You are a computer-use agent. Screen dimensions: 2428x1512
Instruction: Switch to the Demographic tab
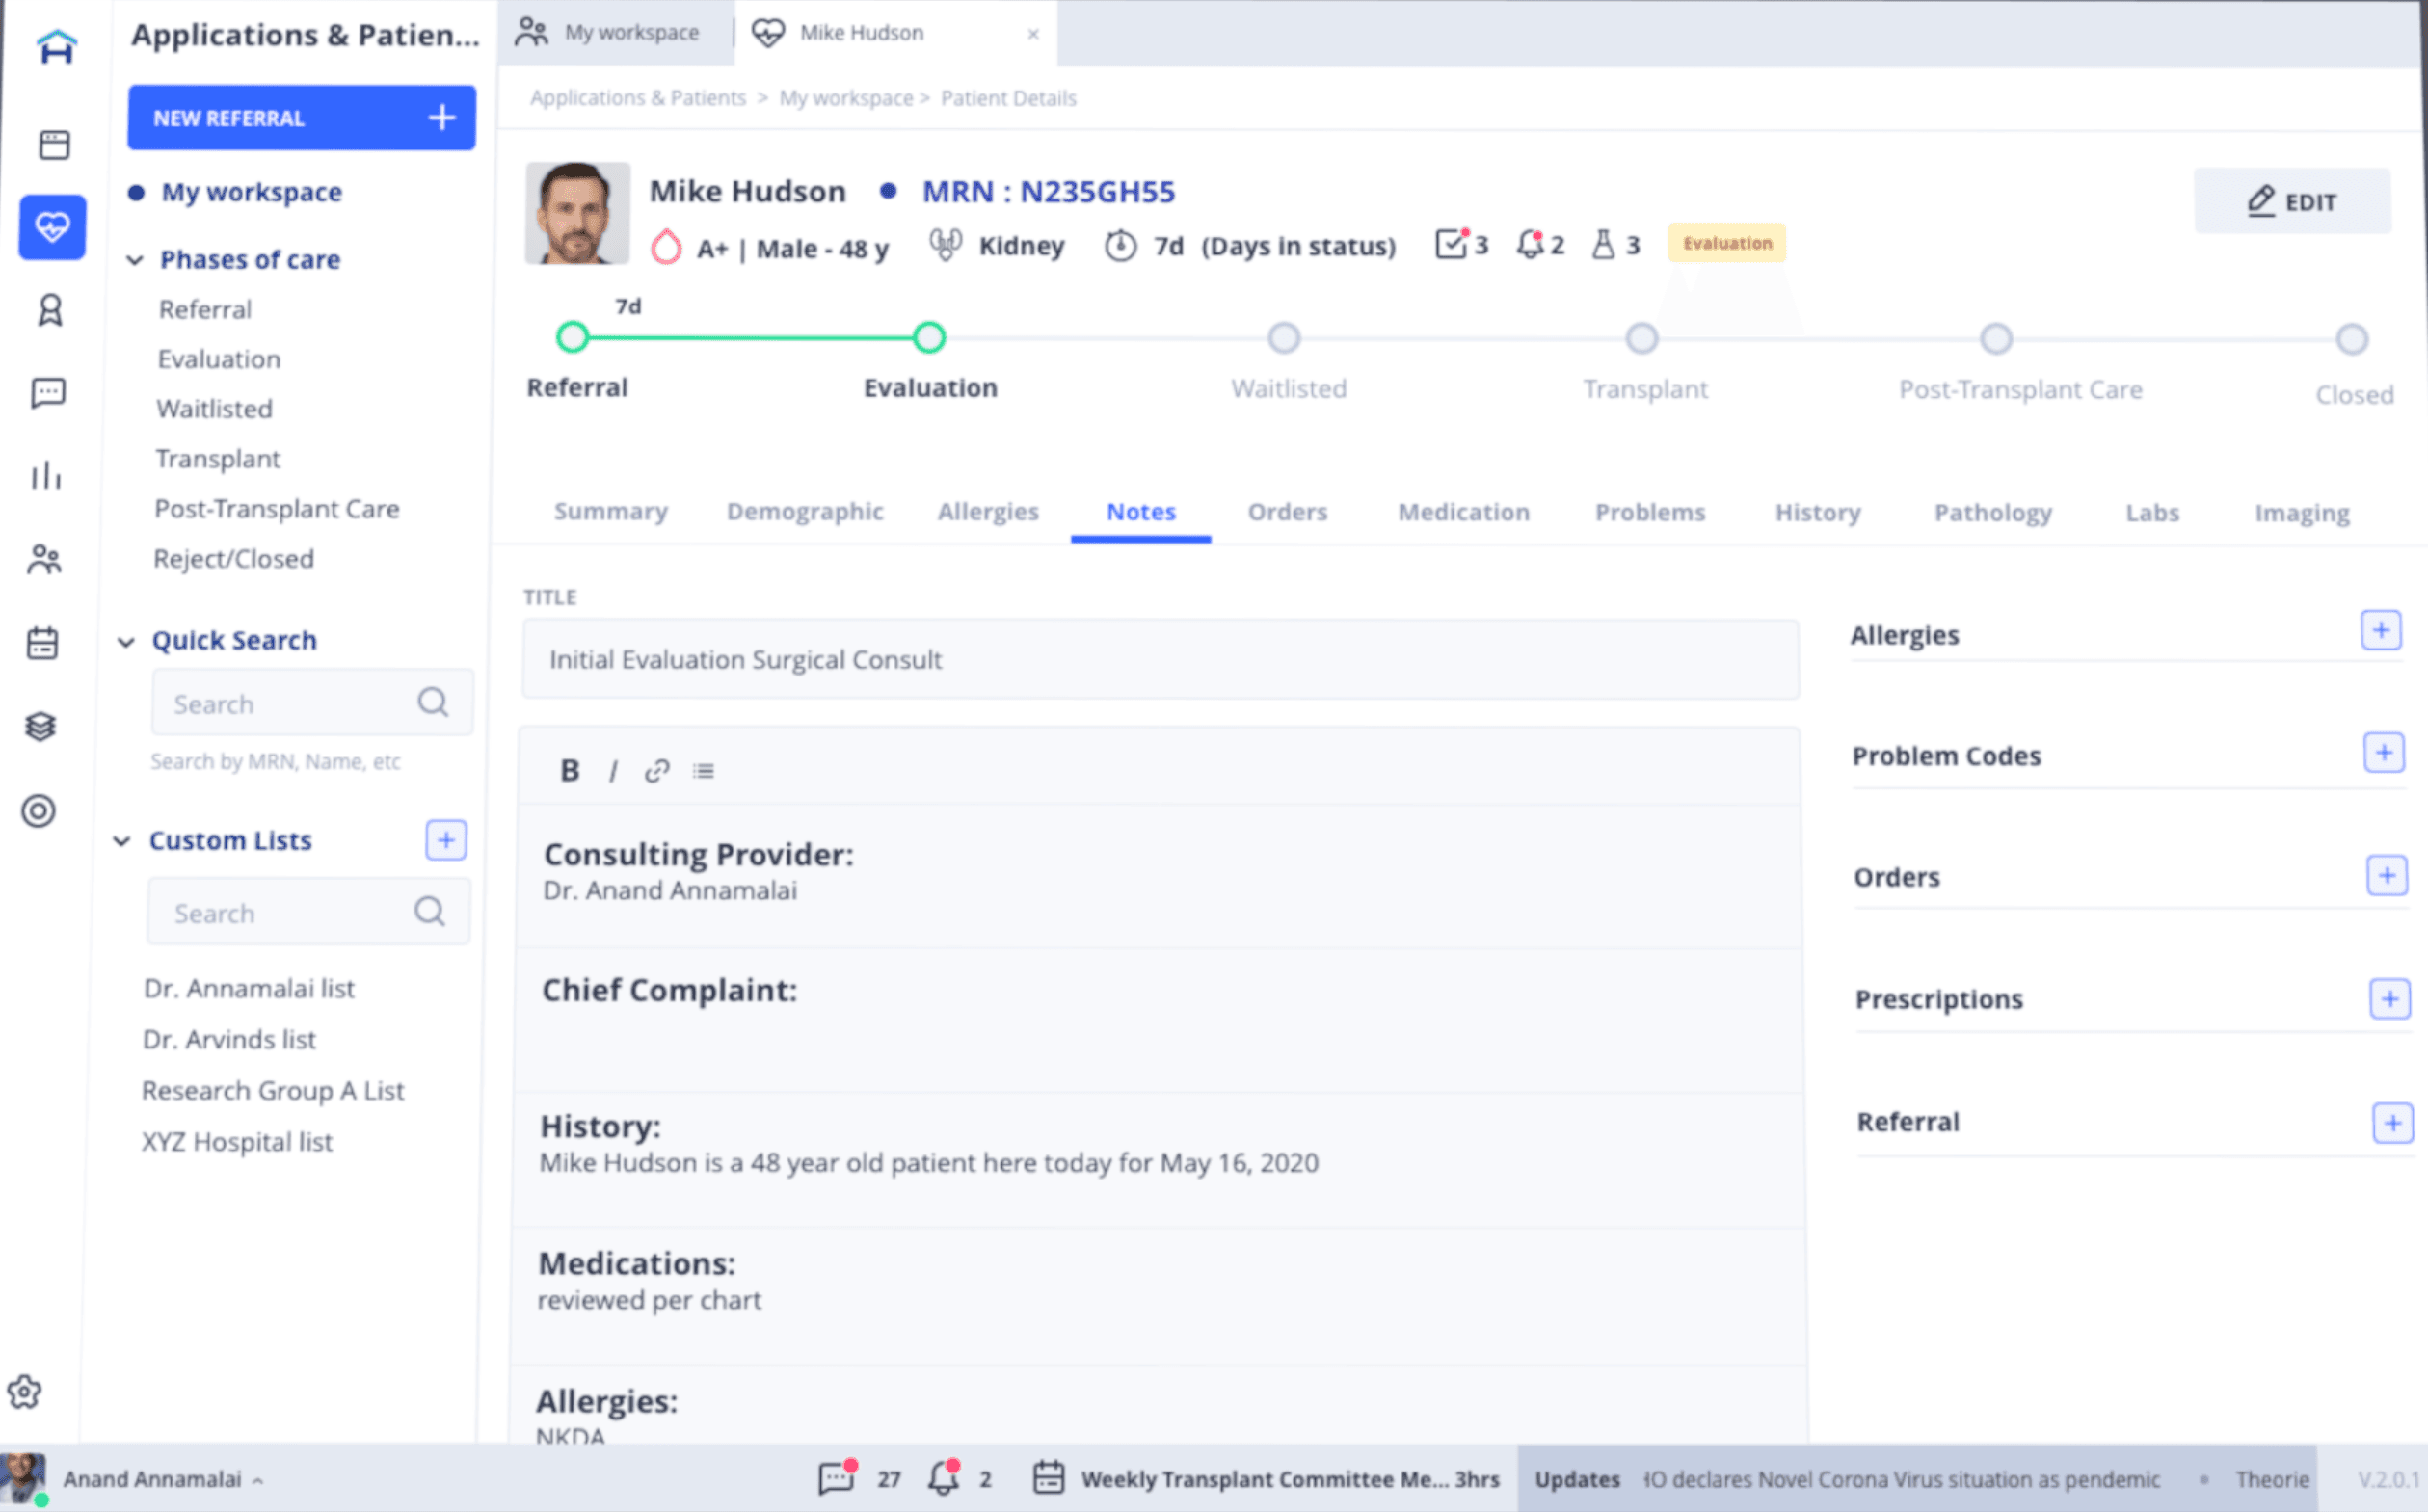805,511
